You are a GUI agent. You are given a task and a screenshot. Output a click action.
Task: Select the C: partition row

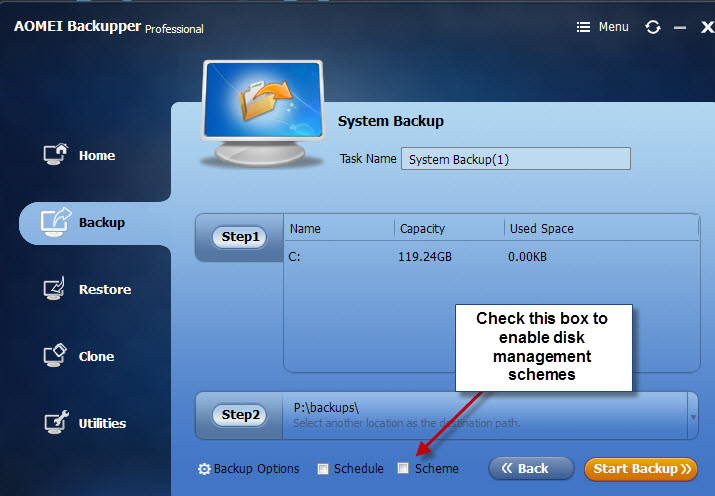[x=492, y=257]
